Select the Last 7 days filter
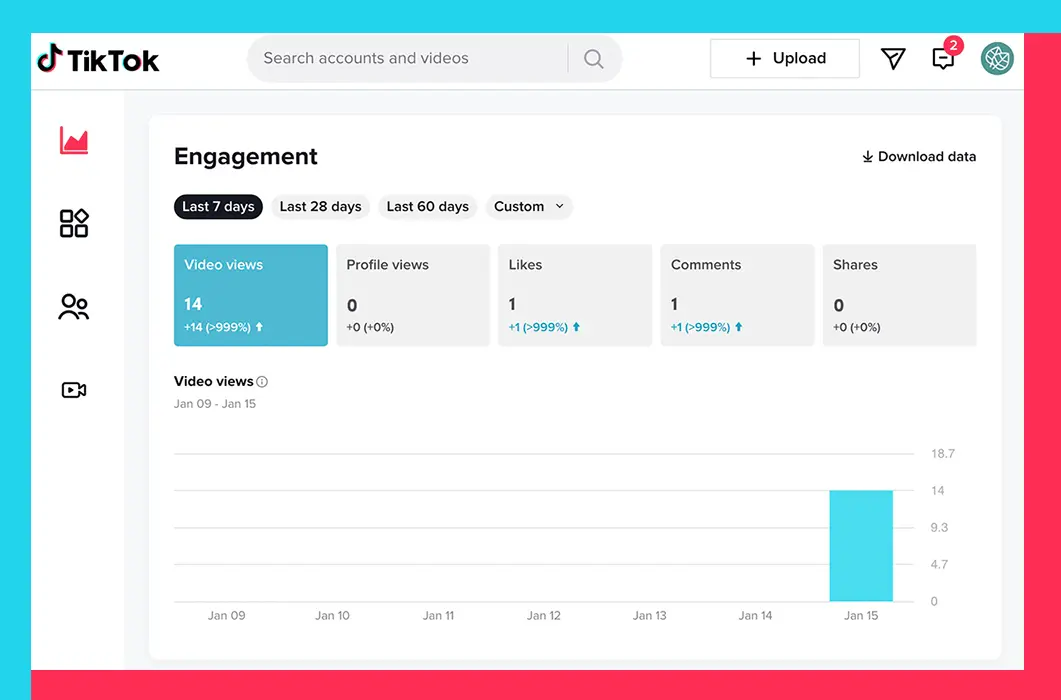 point(218,207)
